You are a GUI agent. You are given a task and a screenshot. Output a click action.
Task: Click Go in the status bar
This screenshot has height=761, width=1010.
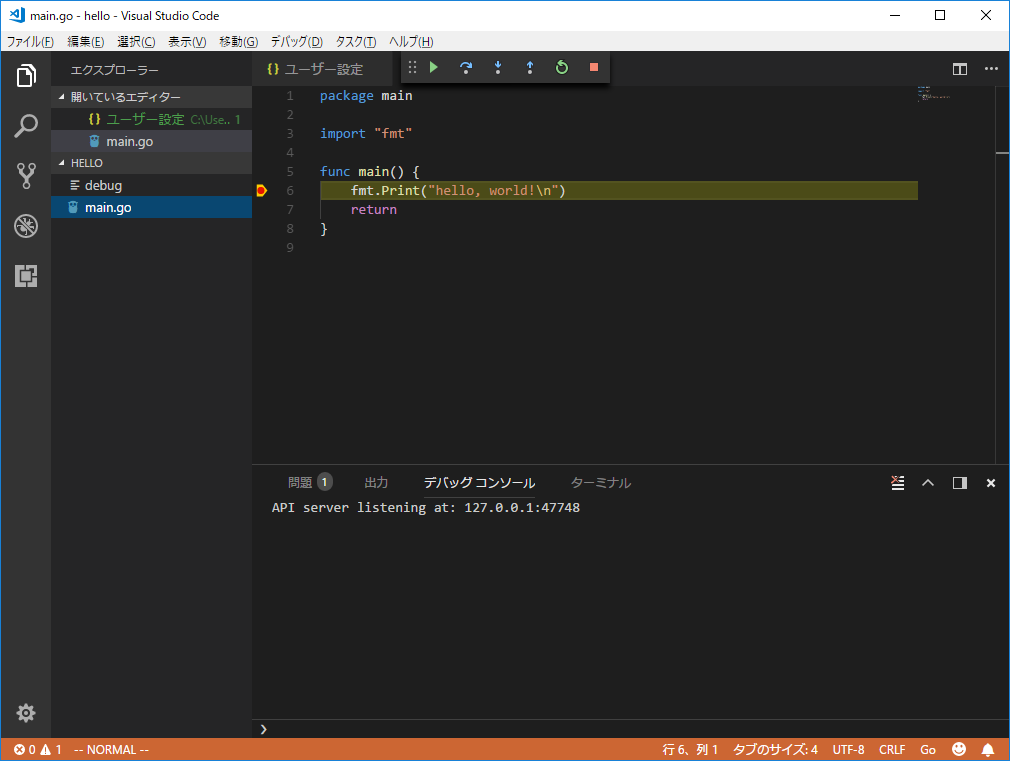[927, 749]
